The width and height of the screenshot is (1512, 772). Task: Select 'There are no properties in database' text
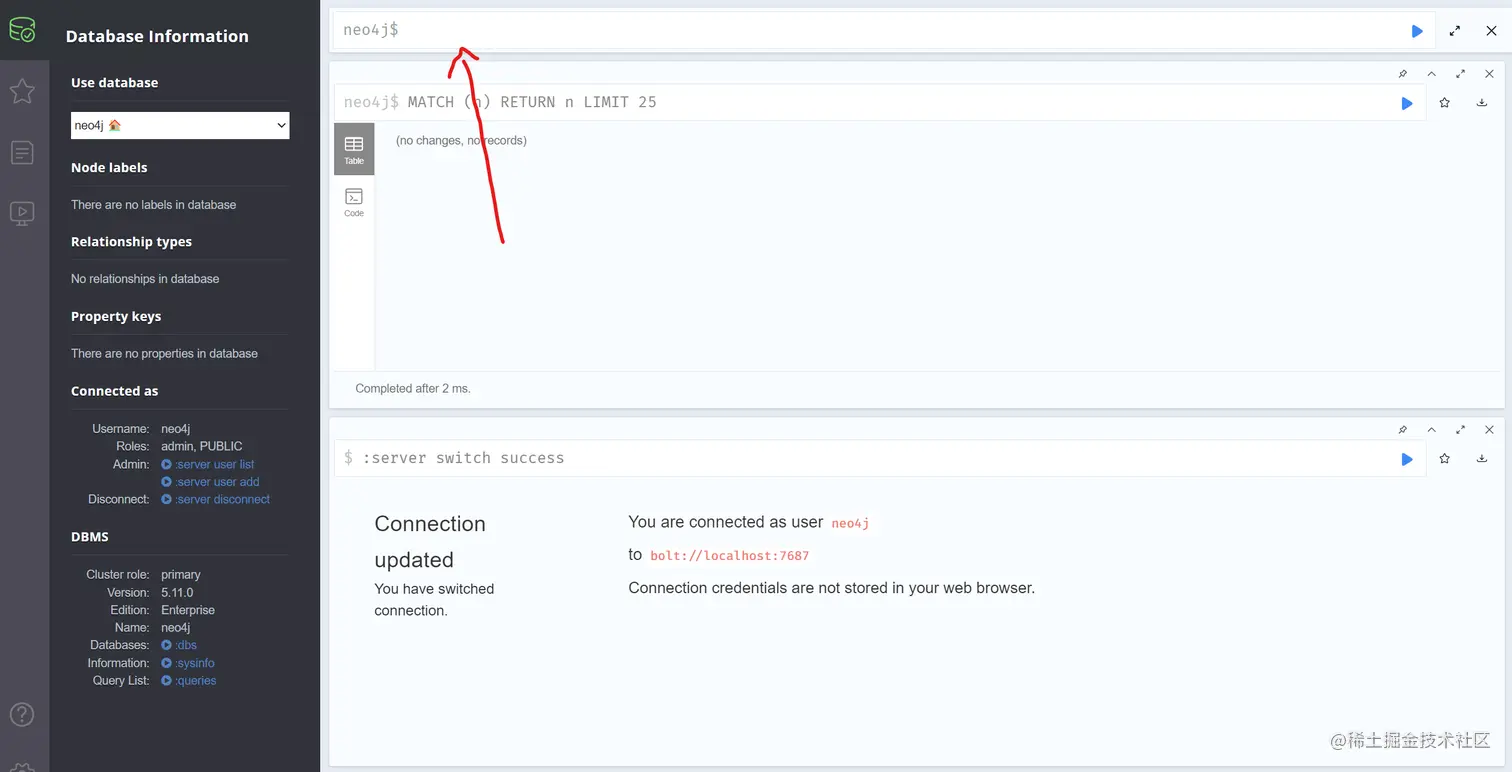pyautogui.click(x=164, y=354)
